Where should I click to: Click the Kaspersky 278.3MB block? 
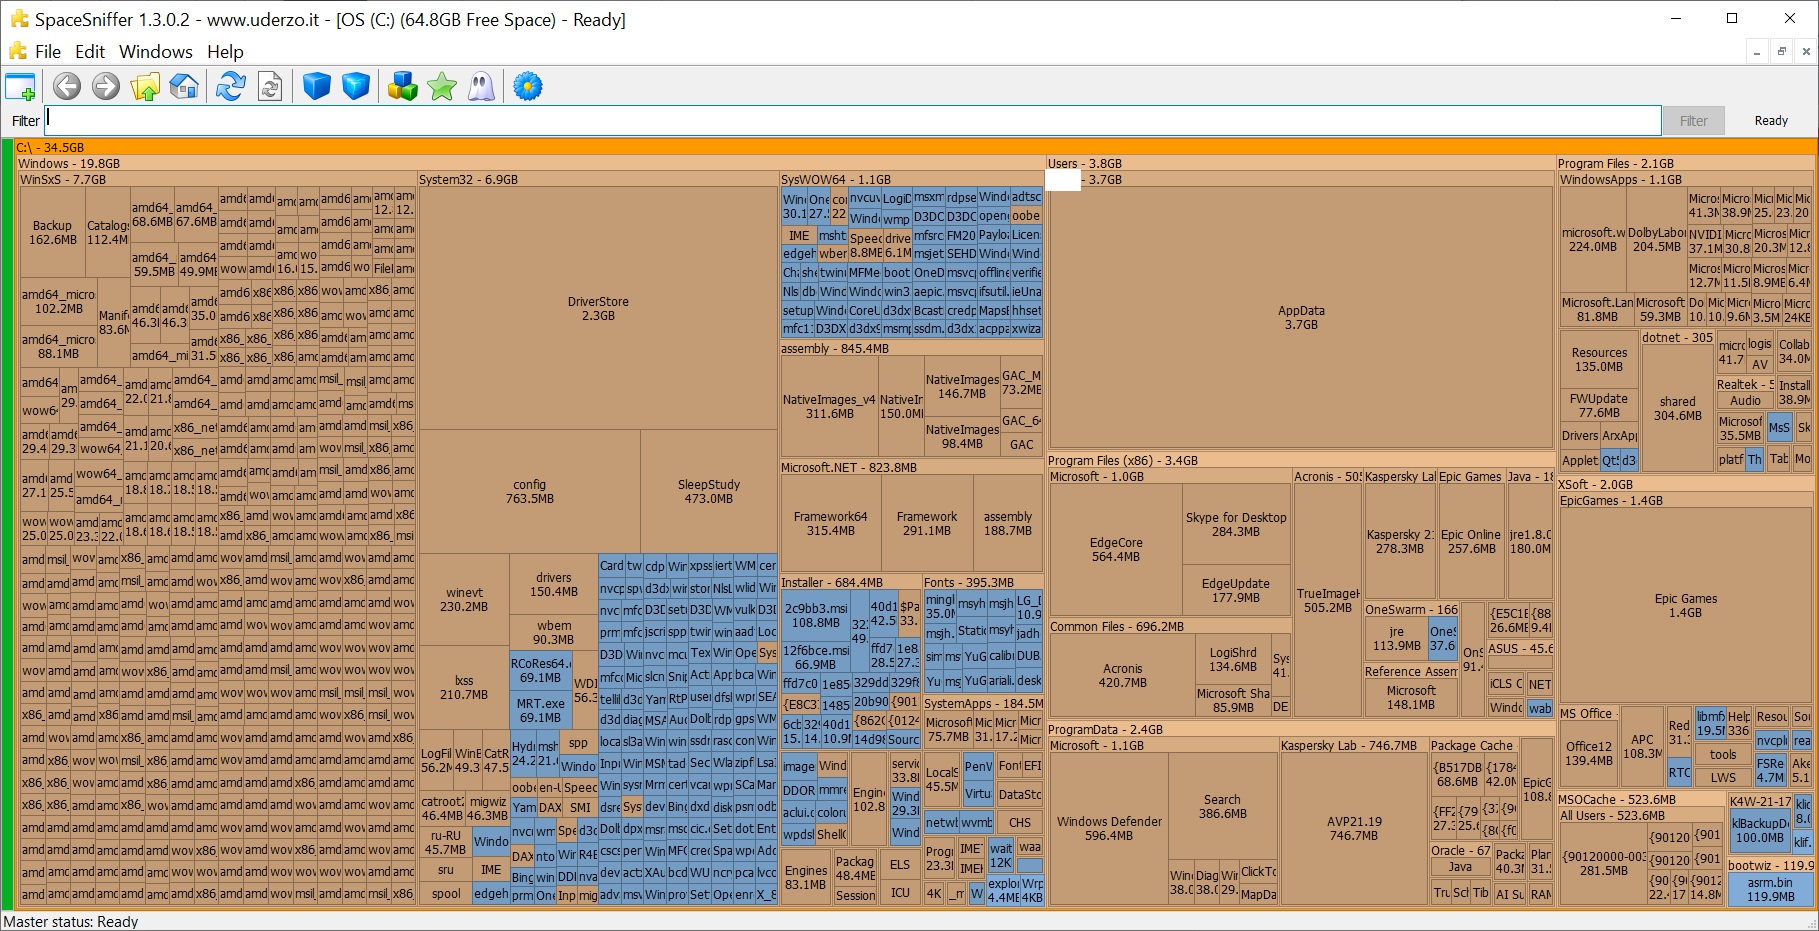1400,542
